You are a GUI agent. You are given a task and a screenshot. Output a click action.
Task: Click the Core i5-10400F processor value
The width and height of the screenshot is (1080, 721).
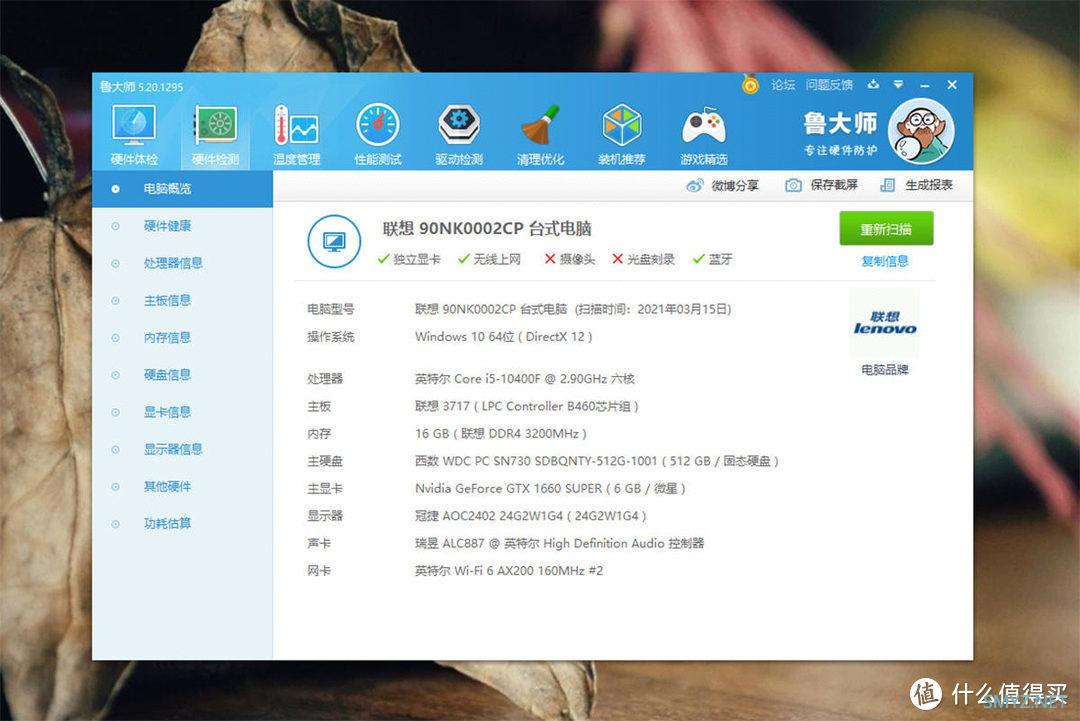(525, 379)
